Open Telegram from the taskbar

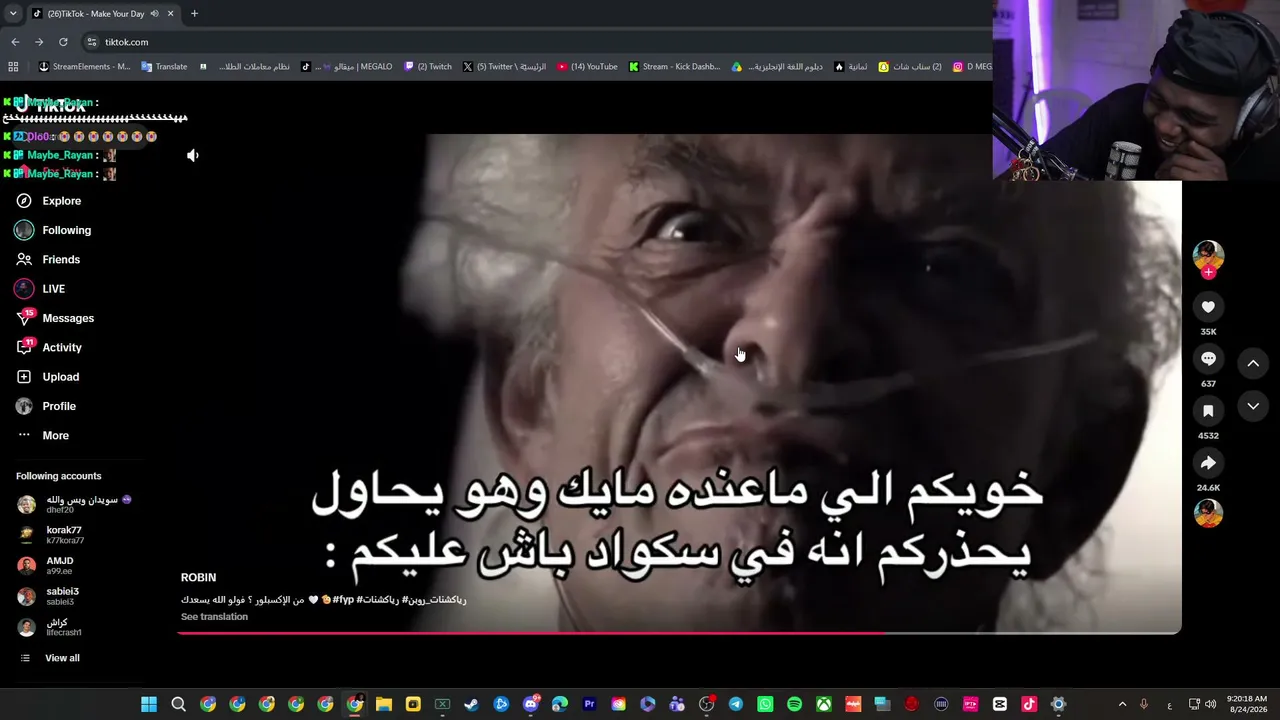click(x=736, y=704)
